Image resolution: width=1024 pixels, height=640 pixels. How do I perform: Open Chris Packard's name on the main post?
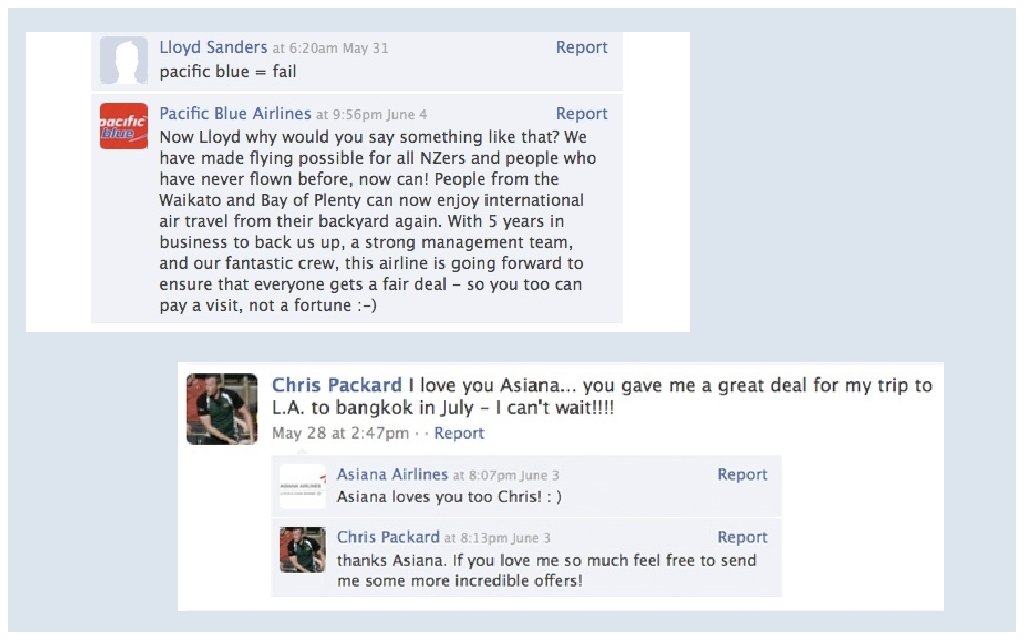(337, 385)
